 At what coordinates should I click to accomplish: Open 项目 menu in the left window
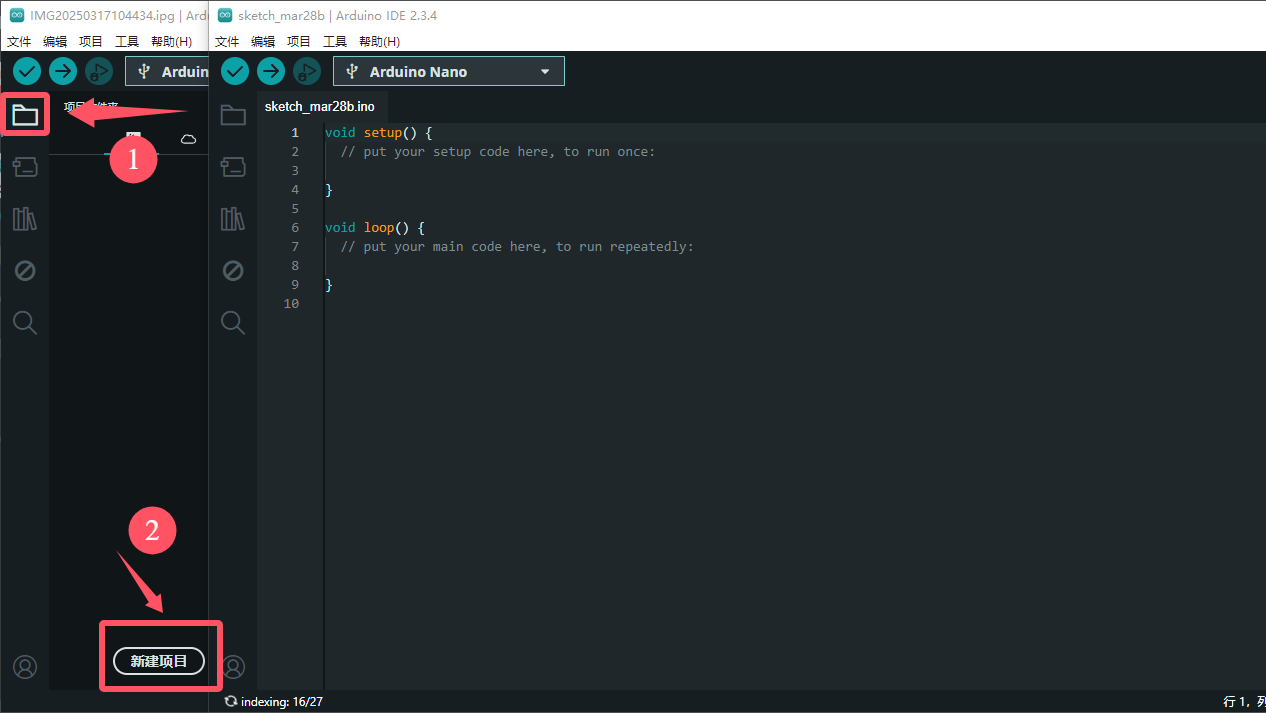pos(91,42)
